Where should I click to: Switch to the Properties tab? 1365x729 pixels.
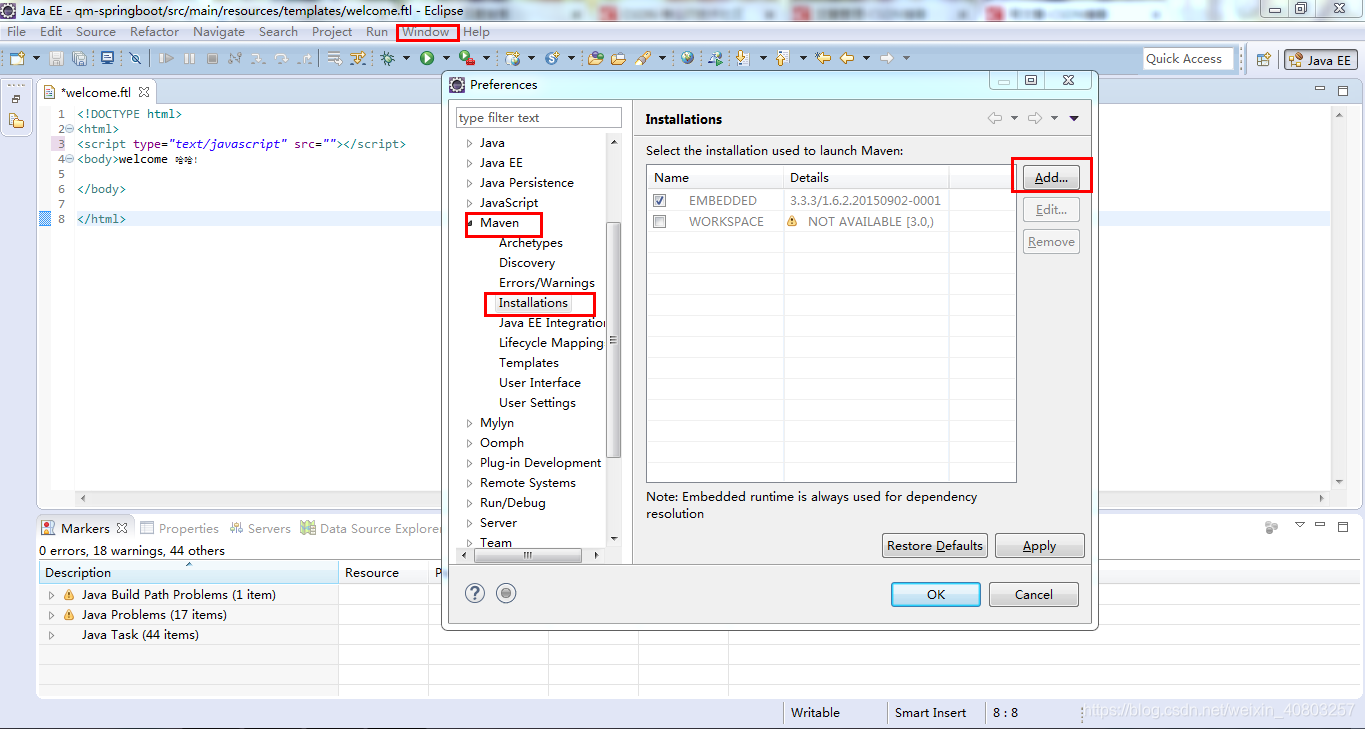[x=180, y=528]
